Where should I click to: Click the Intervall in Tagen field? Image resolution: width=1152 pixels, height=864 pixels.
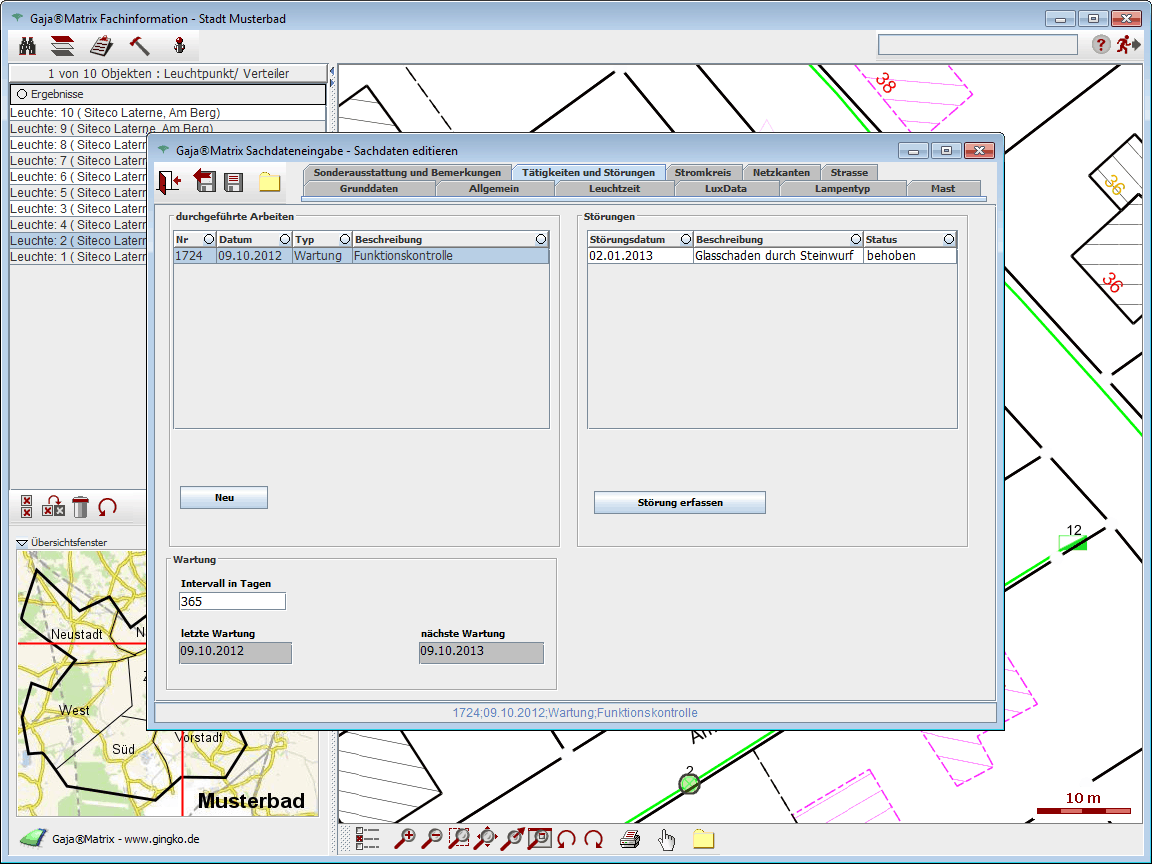[232, 601]
